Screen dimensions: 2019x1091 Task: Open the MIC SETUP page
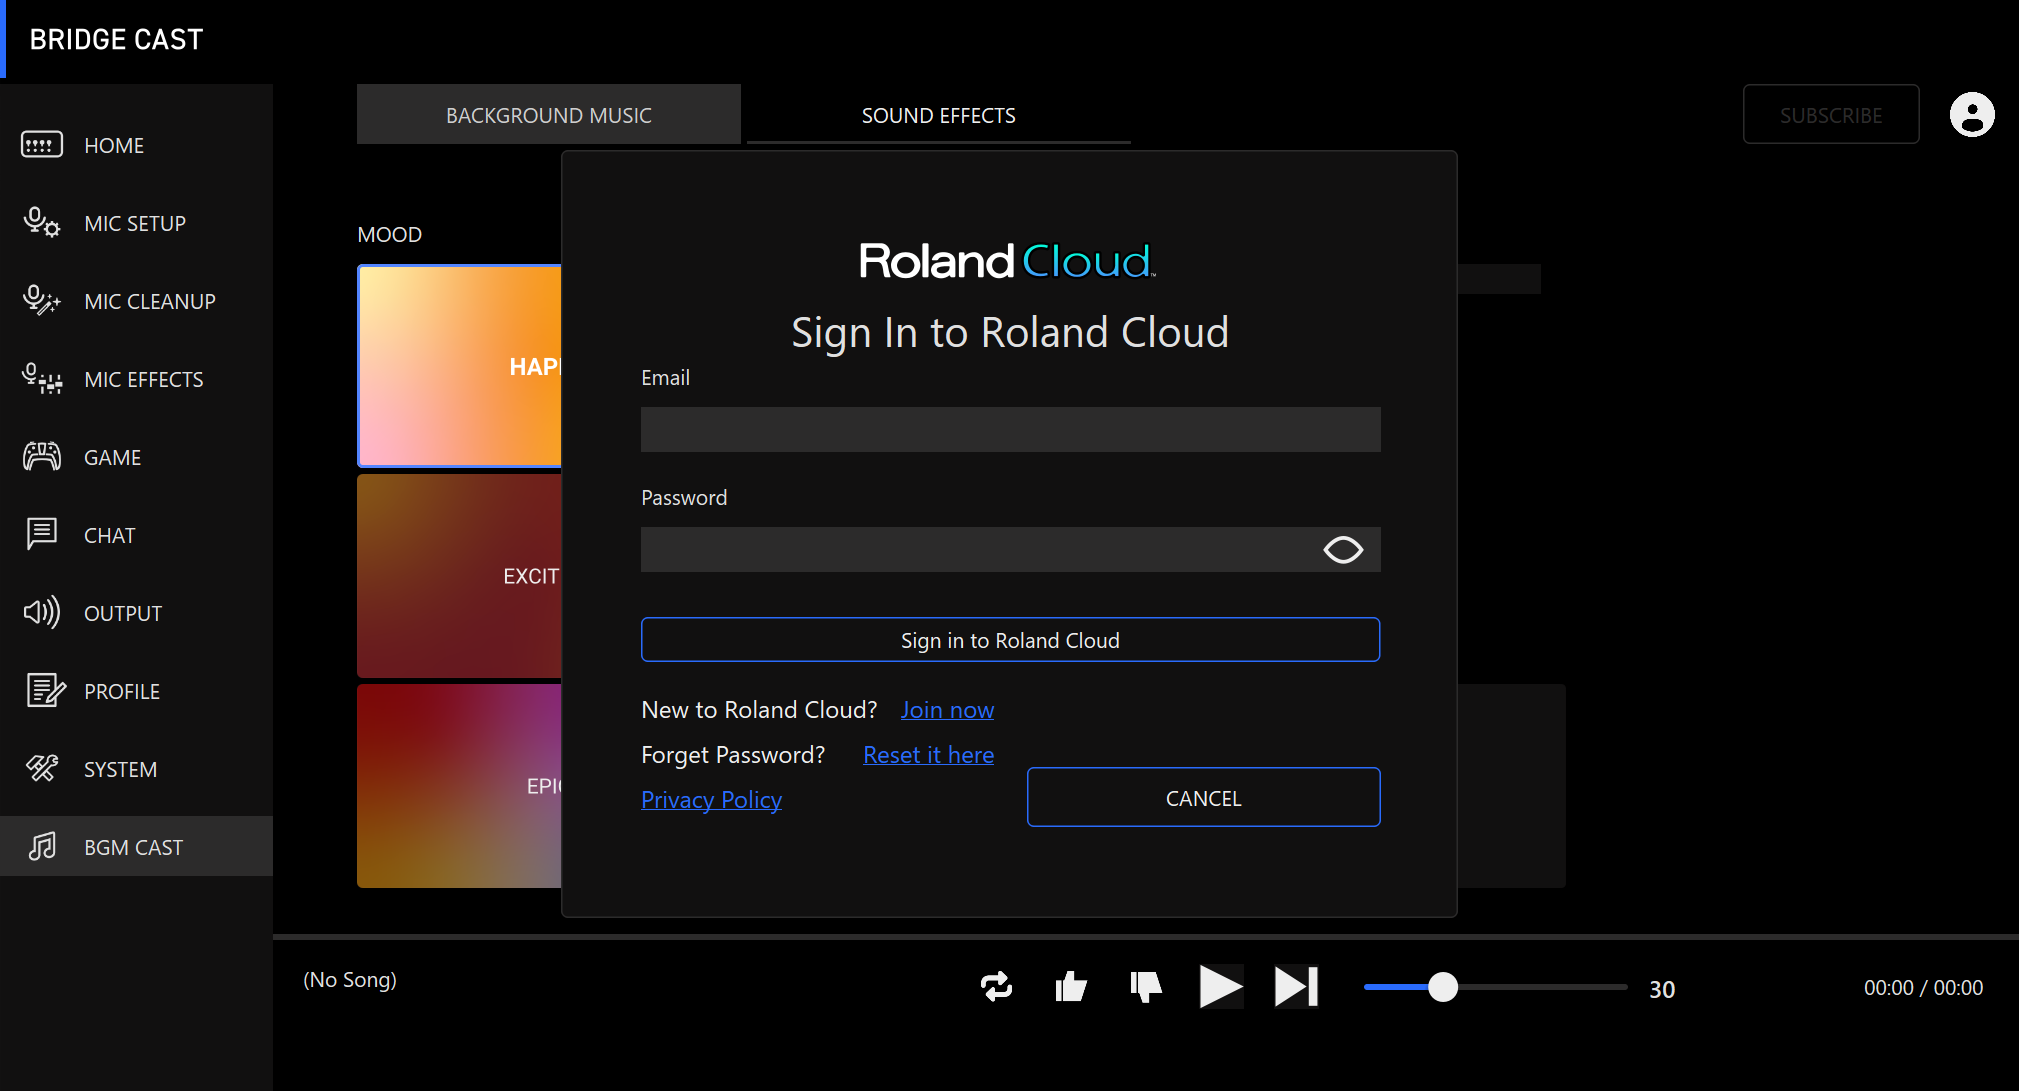coord(136,223)
